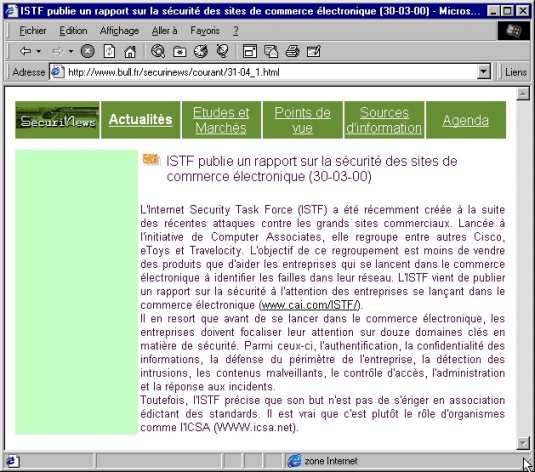Expand the address bar dropdown
Viewport: 535px width, 472px height.
pyautogui.click(x=483, y=72)
